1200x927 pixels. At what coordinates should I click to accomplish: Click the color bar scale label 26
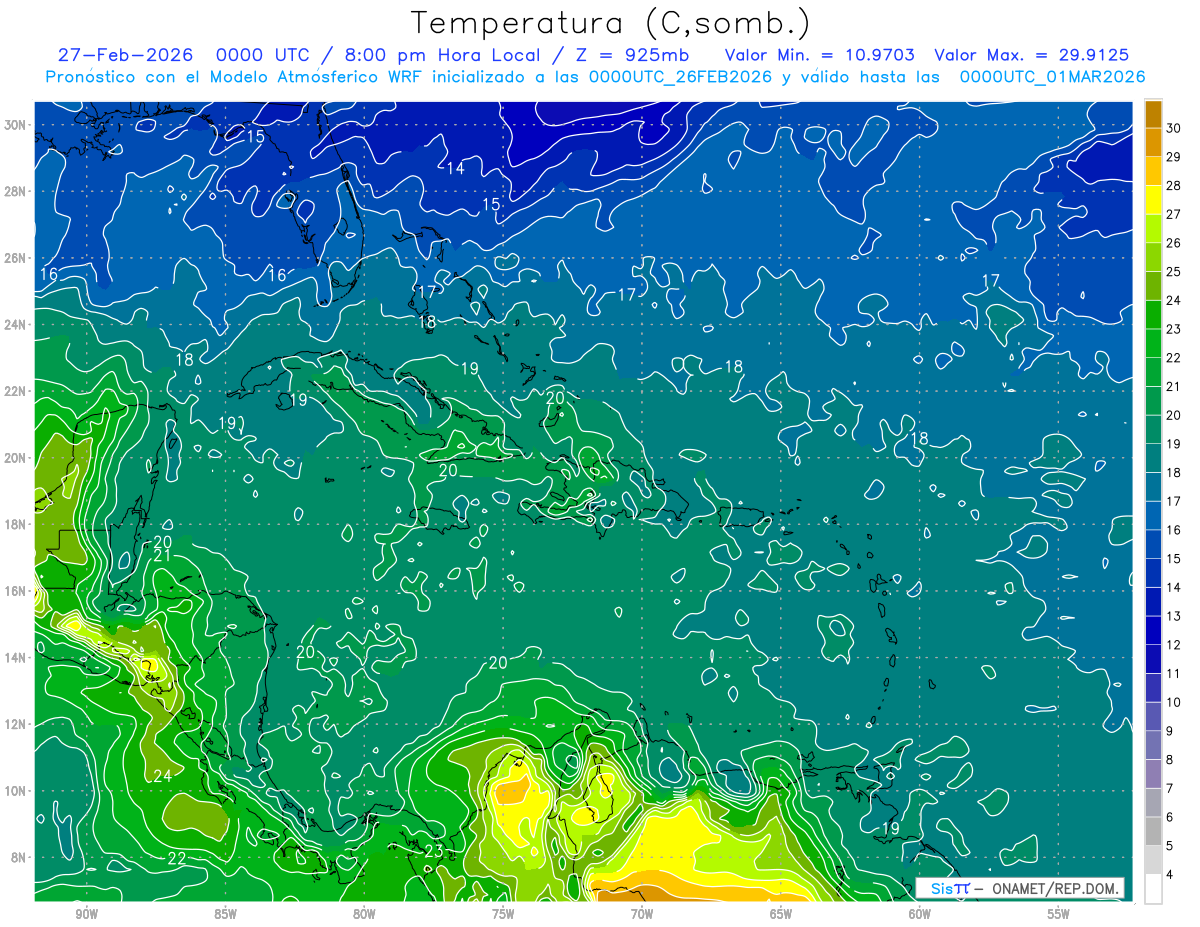click(x=1174, y=243)
